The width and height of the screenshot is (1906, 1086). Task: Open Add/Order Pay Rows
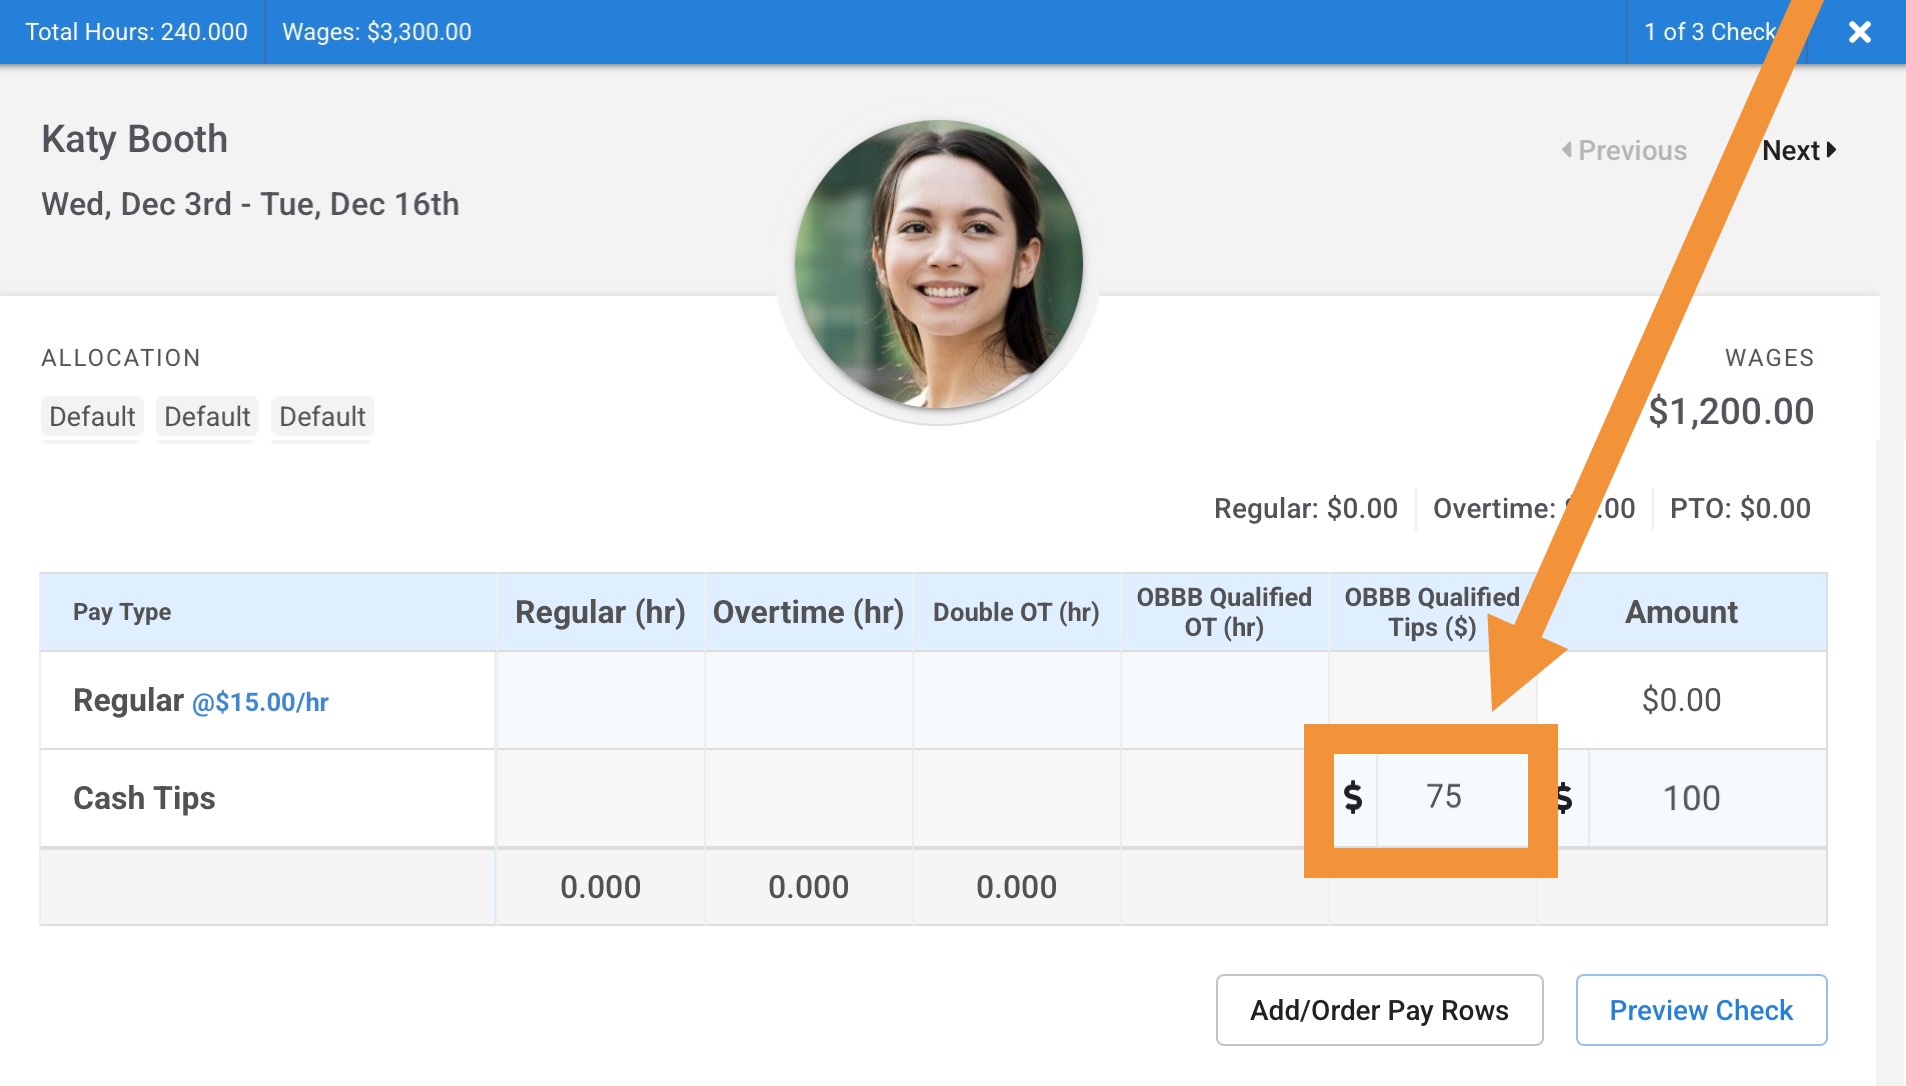point(1379,1010)
